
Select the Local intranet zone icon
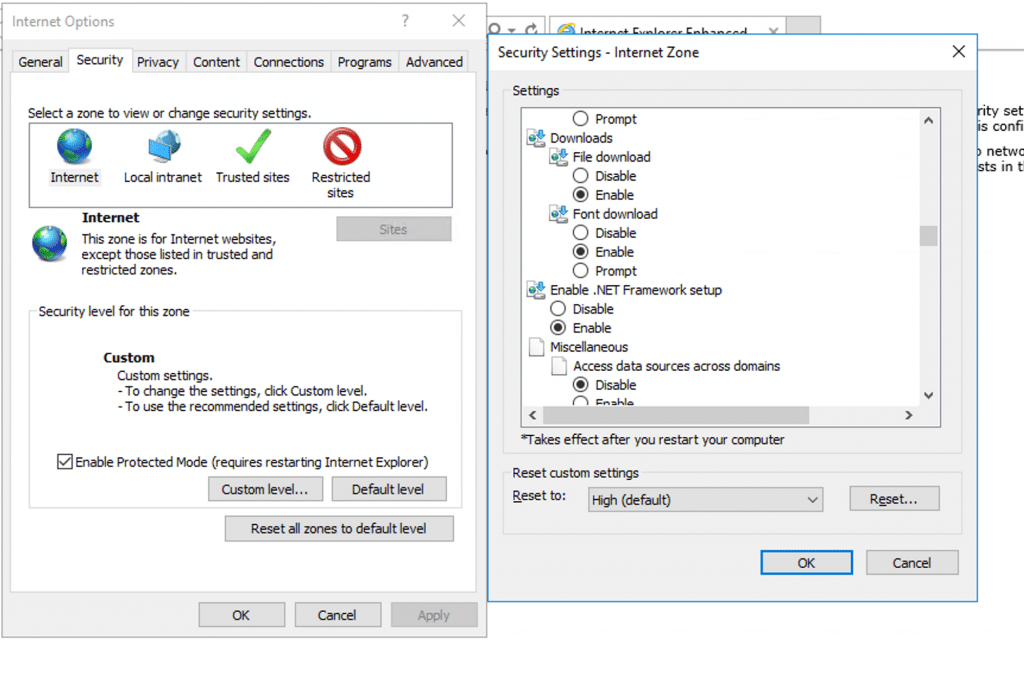tap(162, 146)
